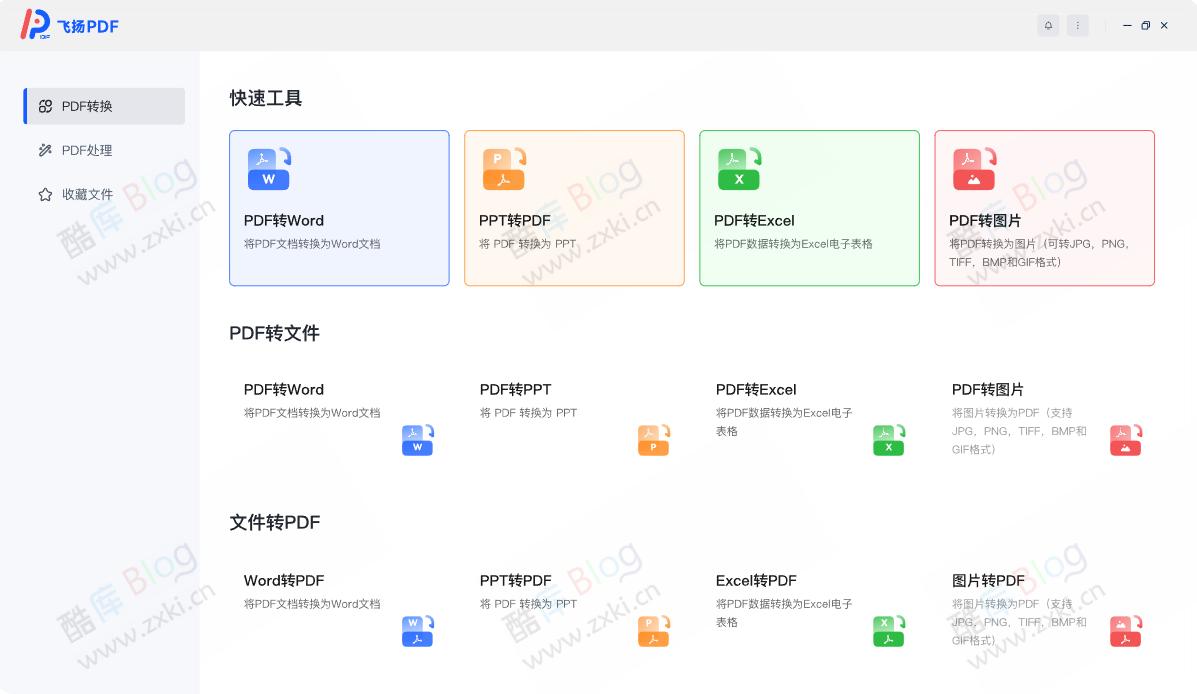
Task: Select the Excel转PDF icon
Action: (889, 631)
